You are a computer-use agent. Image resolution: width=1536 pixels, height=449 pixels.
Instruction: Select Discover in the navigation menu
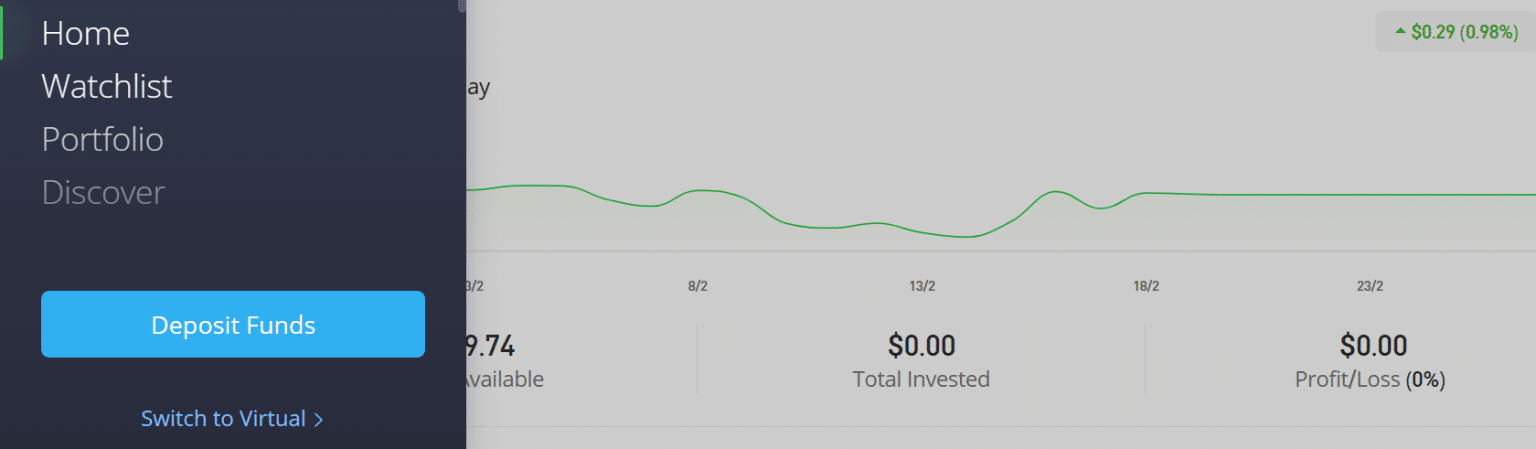click(x=103, y=193)
